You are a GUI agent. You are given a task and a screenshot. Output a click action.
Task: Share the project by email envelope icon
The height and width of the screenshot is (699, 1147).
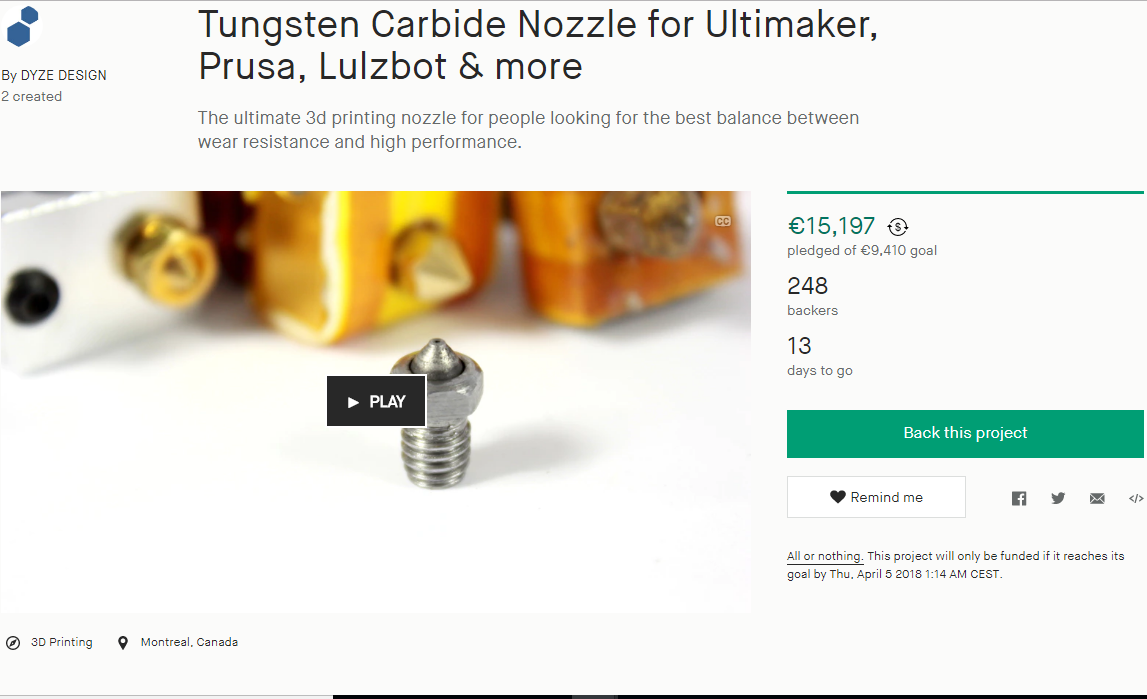[x=1097, y=499]
